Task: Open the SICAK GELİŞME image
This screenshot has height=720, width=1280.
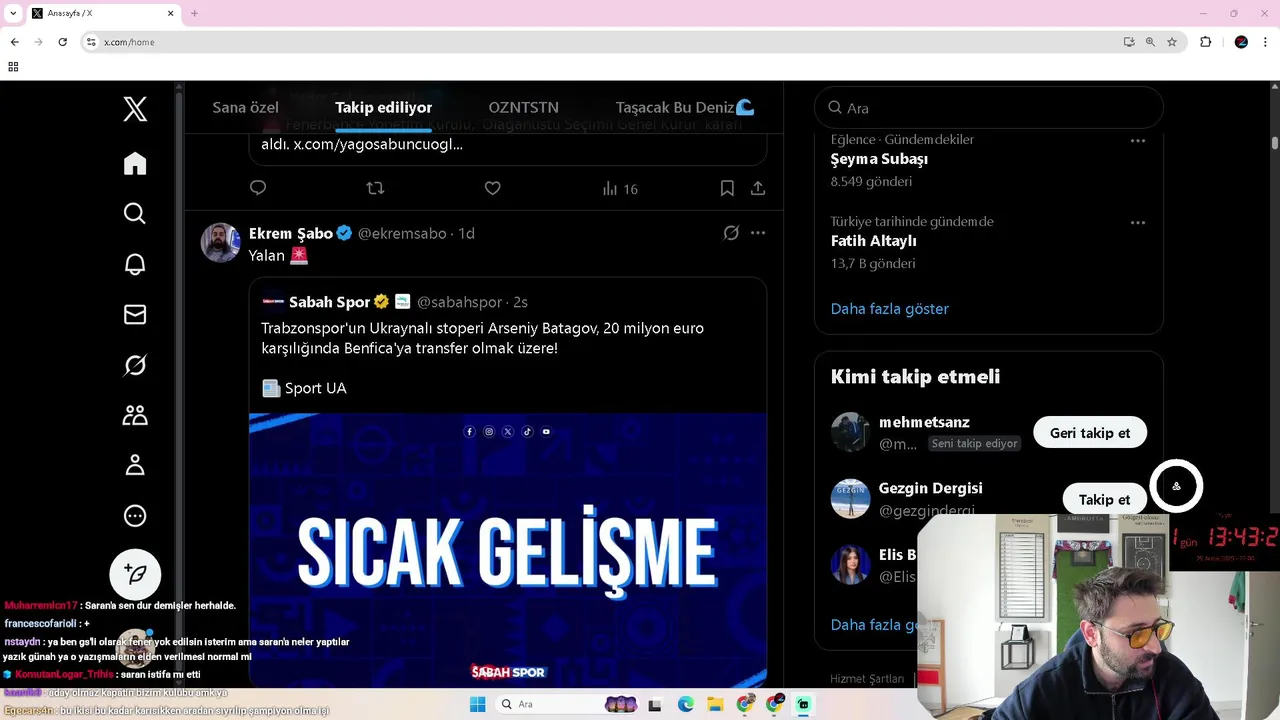Action: coord(508,550)
